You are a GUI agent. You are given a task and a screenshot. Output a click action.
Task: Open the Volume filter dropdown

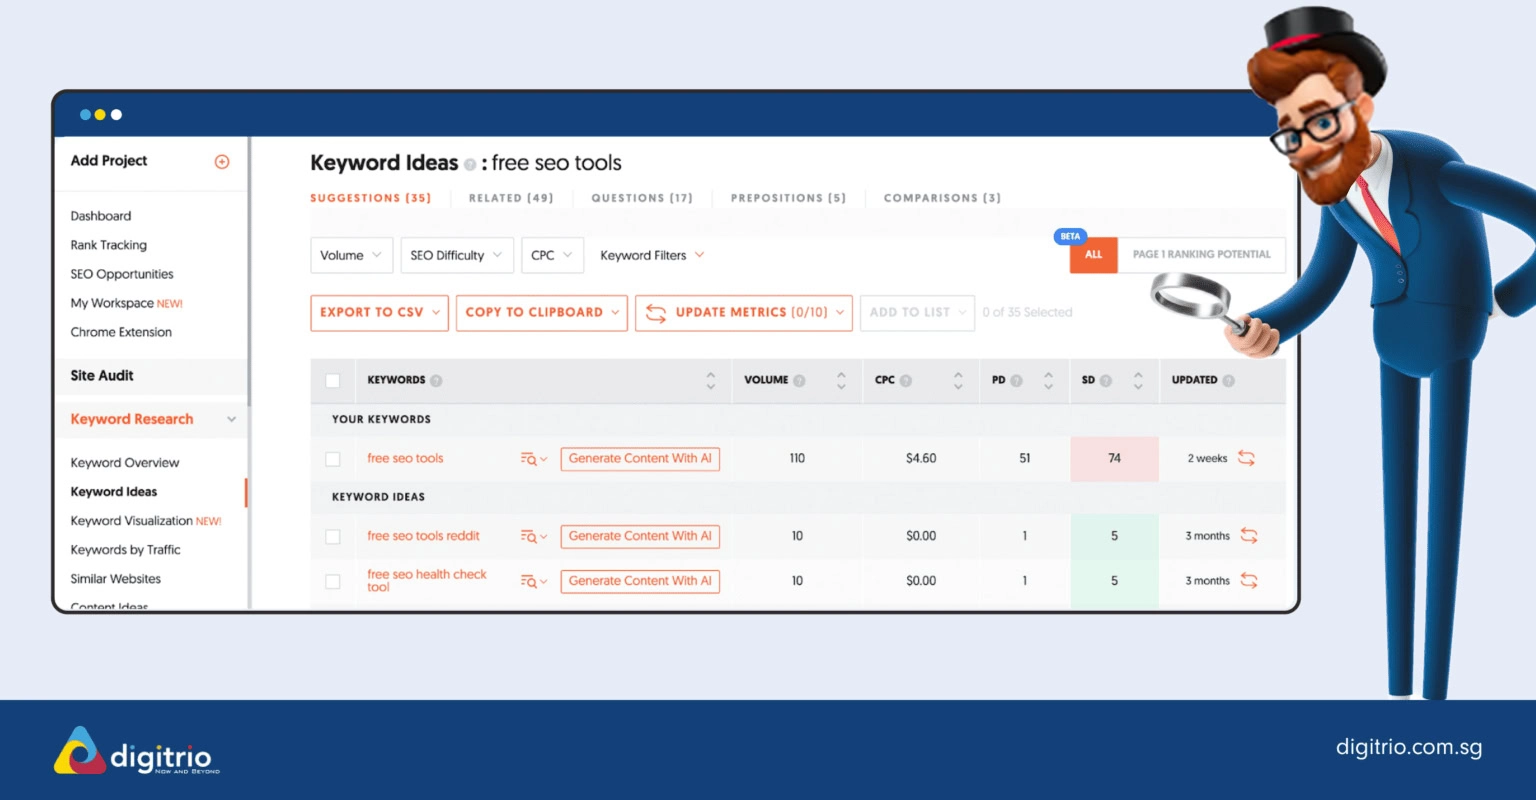(x=351, y=255)
